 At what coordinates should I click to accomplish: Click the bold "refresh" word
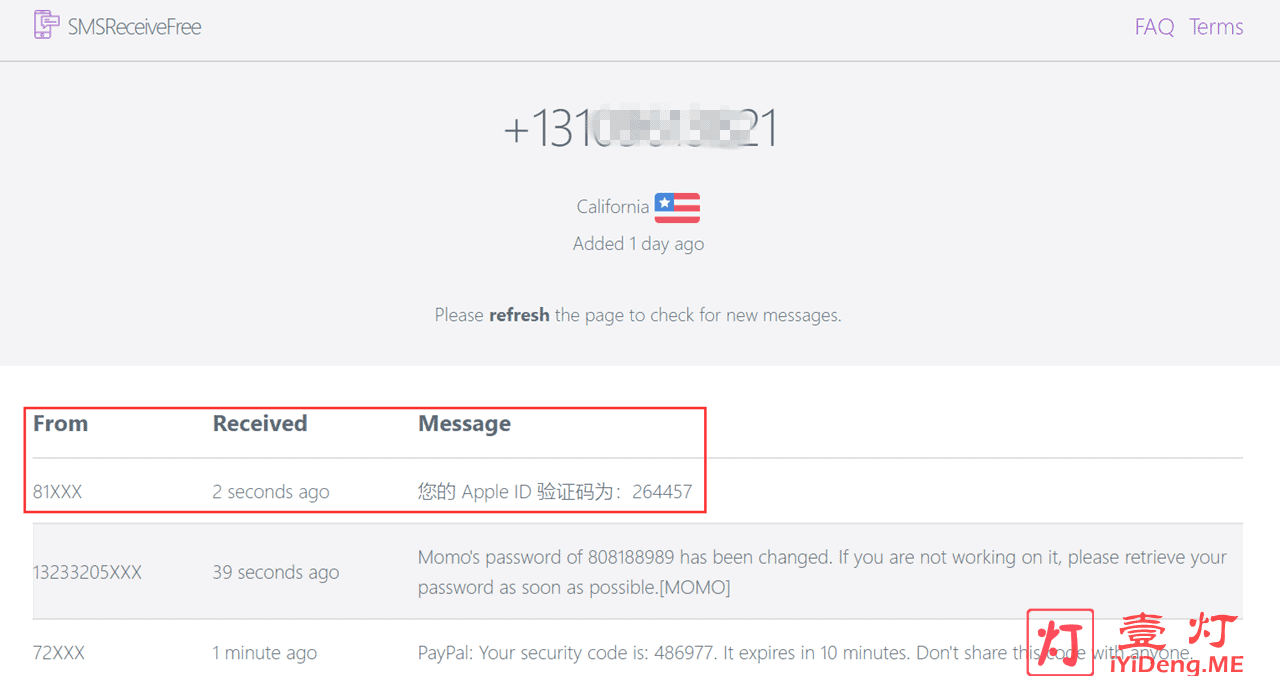[x=519, y=315]
